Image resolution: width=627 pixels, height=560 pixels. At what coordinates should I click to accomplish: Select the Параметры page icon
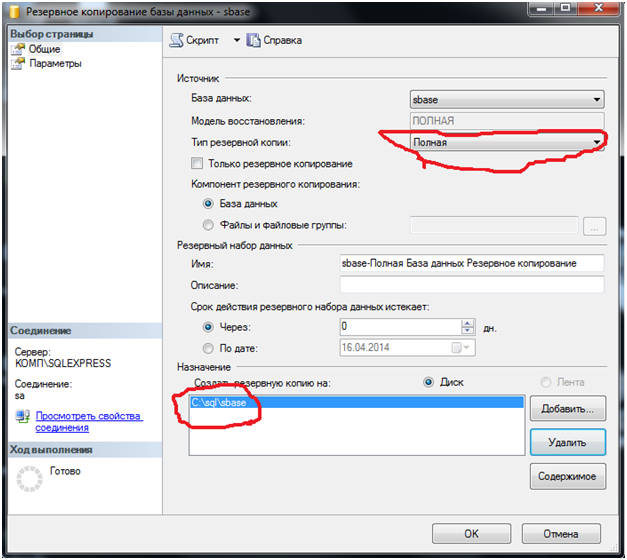pos(18,63)
